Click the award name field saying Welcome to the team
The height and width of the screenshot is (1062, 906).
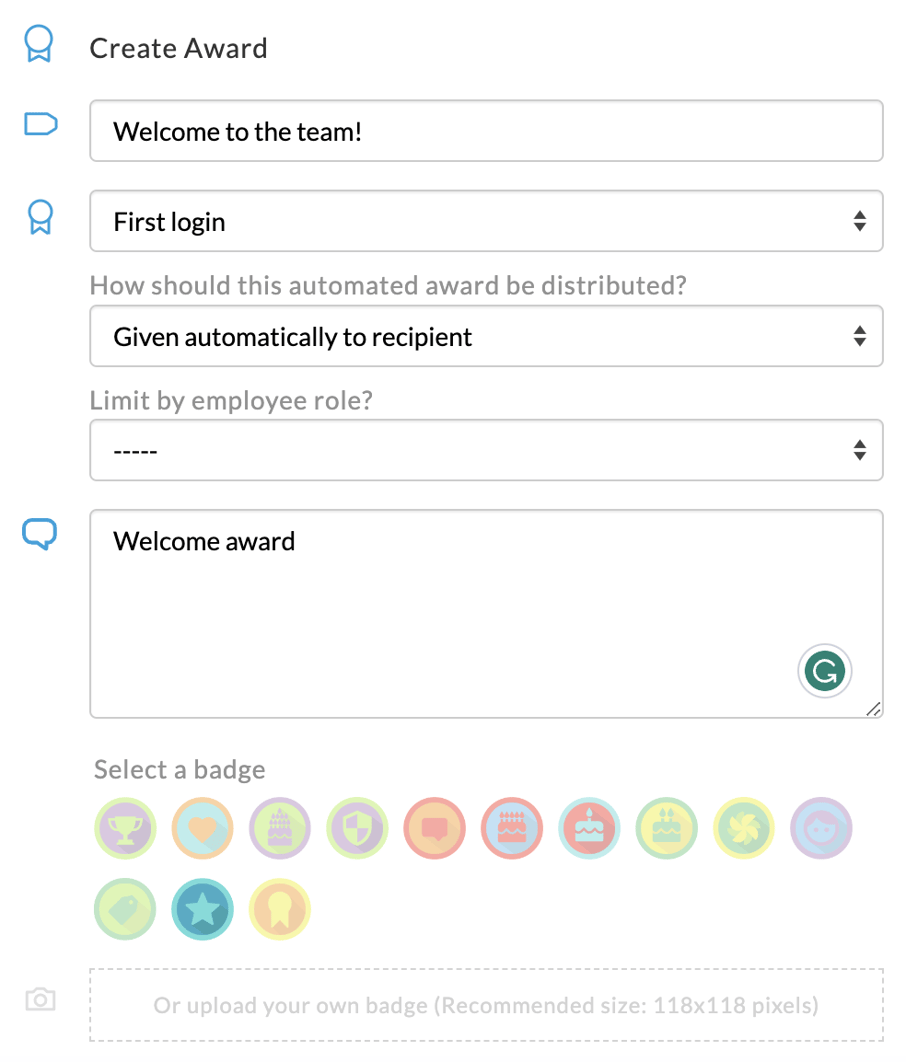click(486, 130)
